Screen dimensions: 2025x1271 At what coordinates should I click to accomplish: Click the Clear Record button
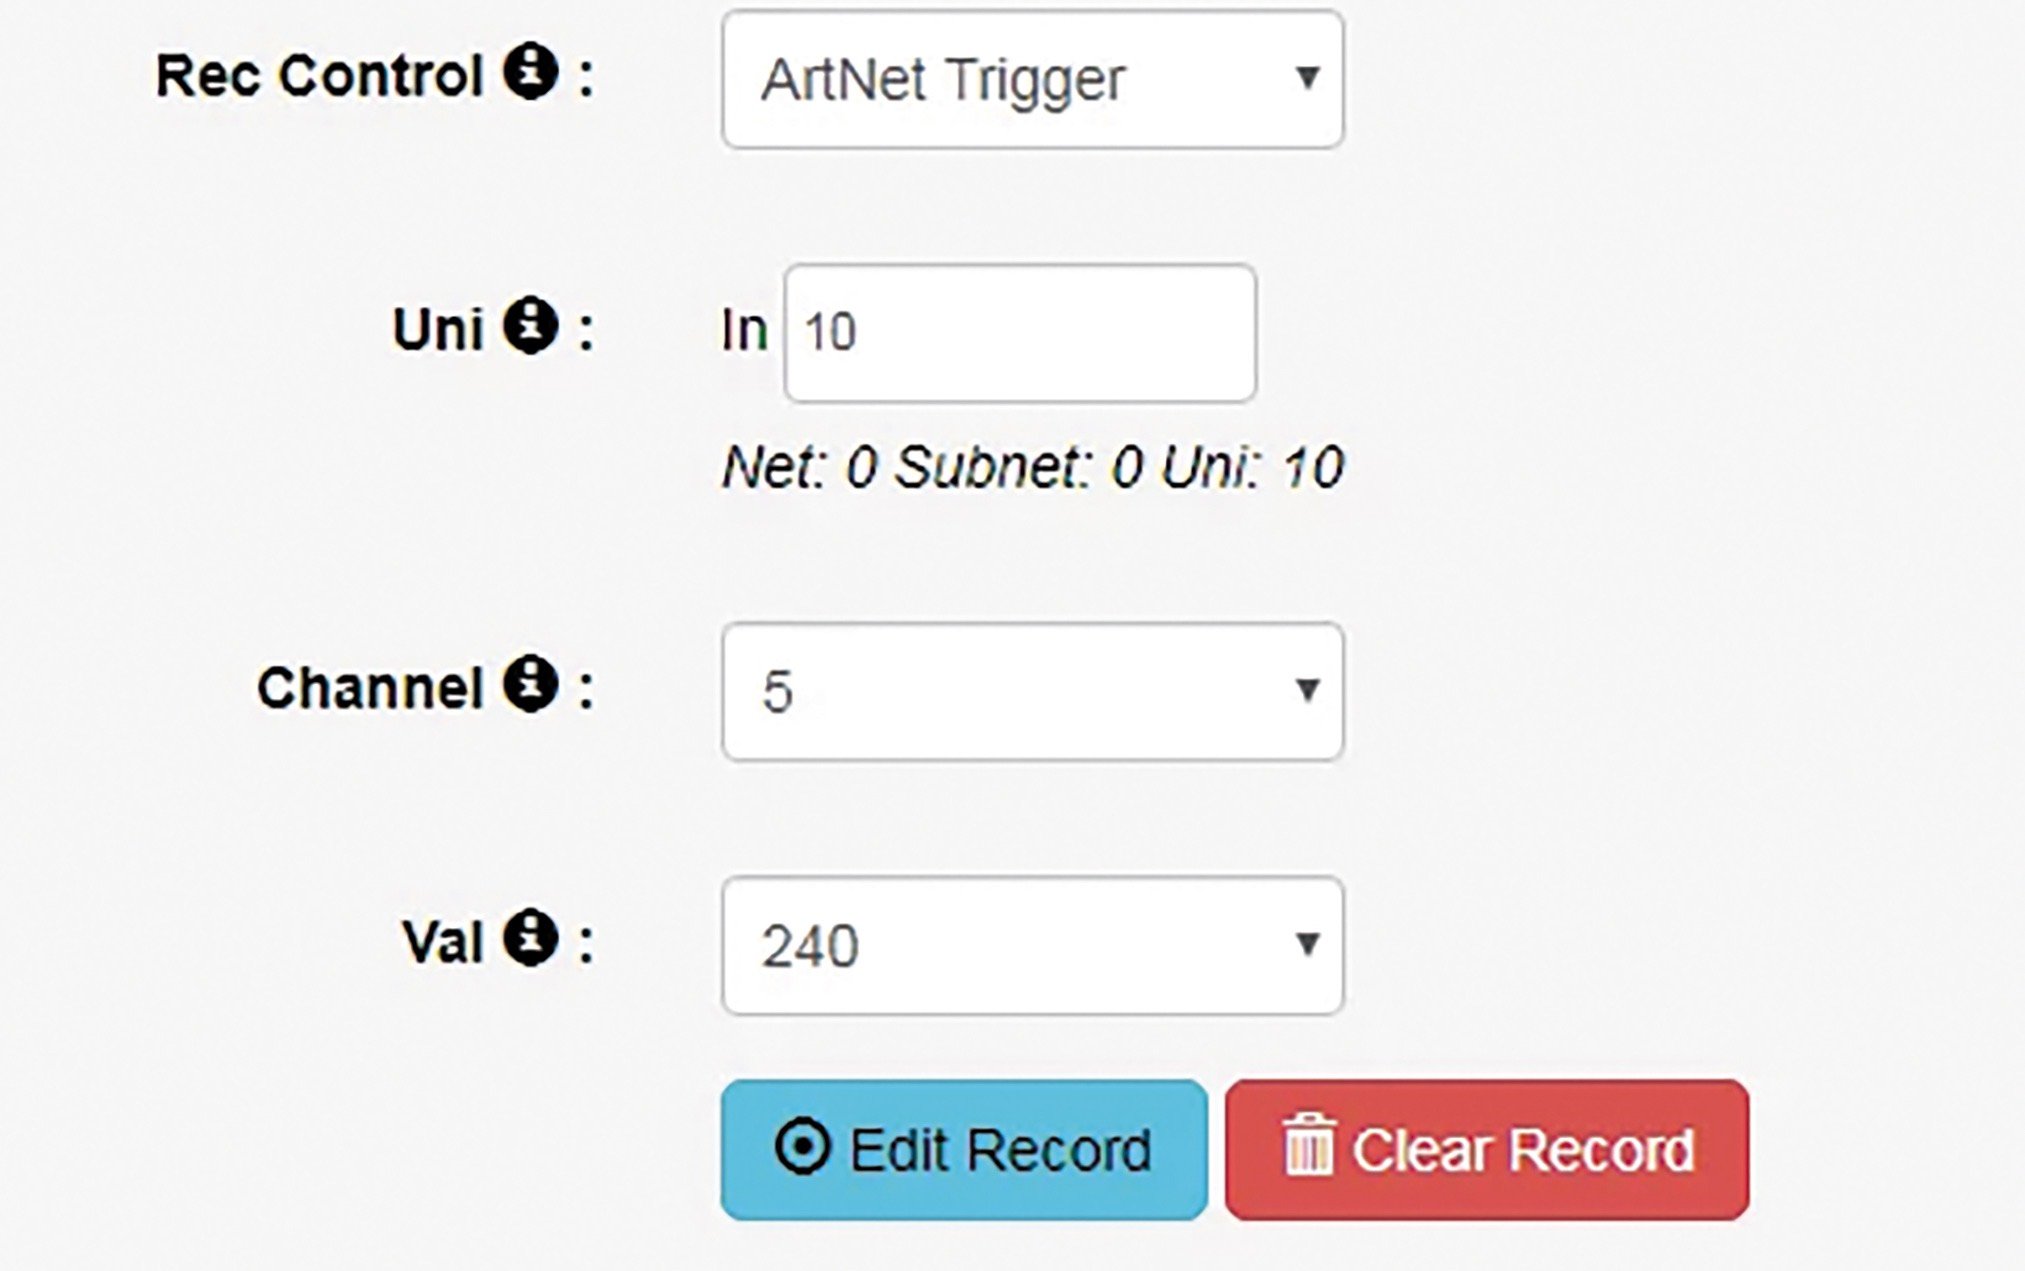coord(1487,1149)
